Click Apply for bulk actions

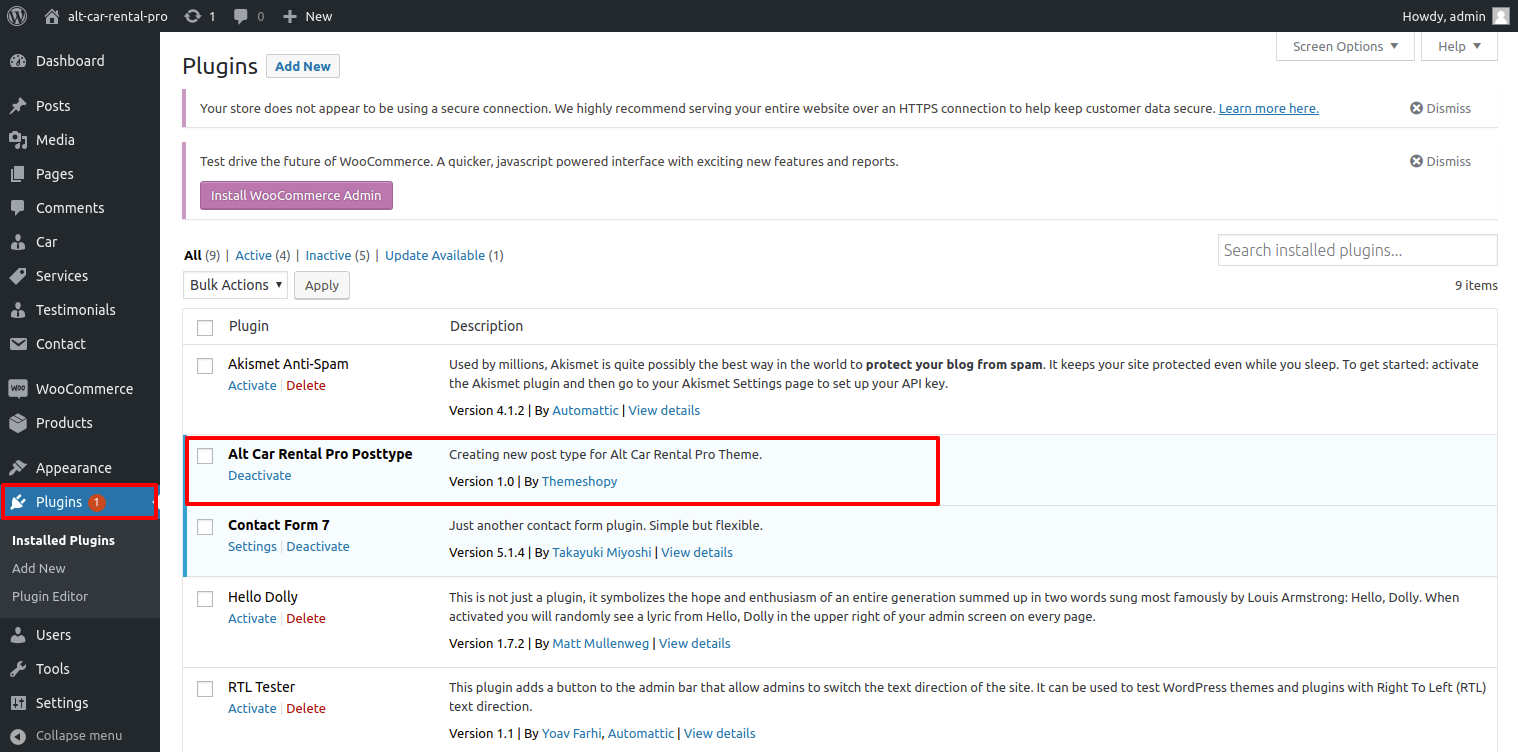tap(322, 285)
